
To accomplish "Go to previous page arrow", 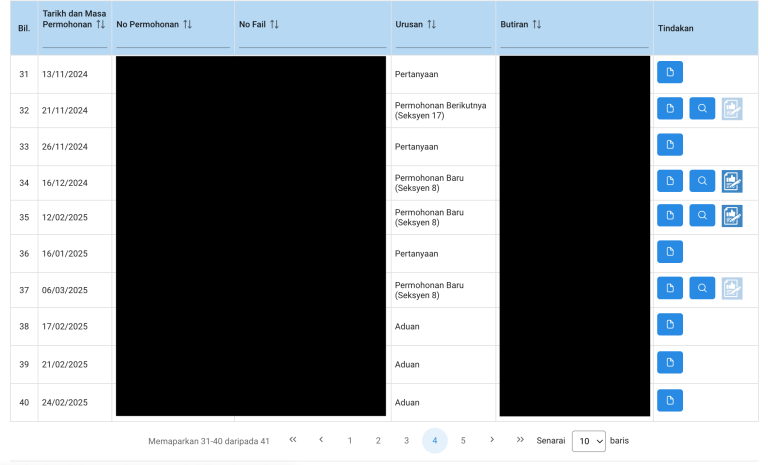I will [321, 440].
